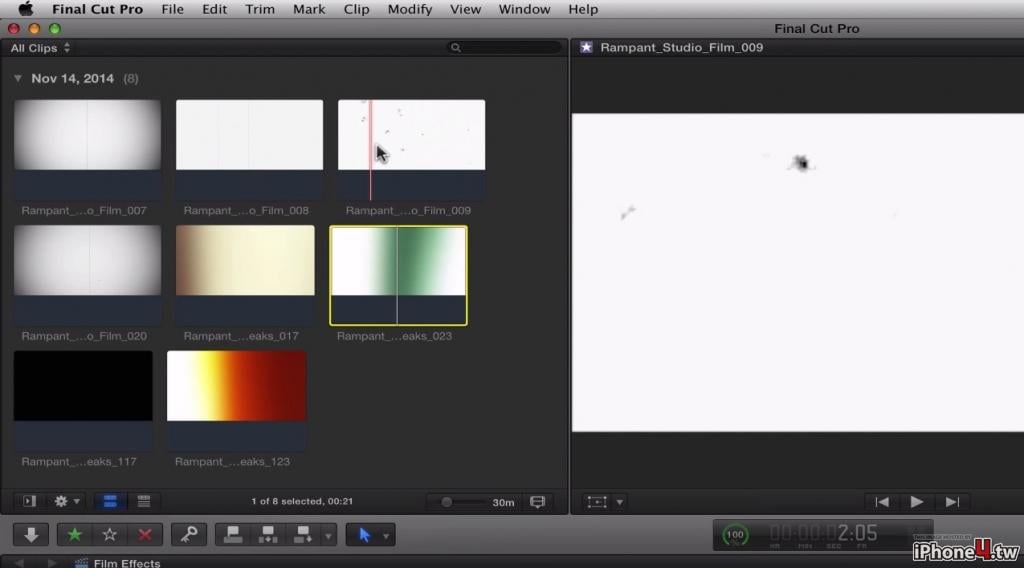The image size is (1024, 568).
Task: Open the Keyword Editor key icon
Action: click(189, 535)
